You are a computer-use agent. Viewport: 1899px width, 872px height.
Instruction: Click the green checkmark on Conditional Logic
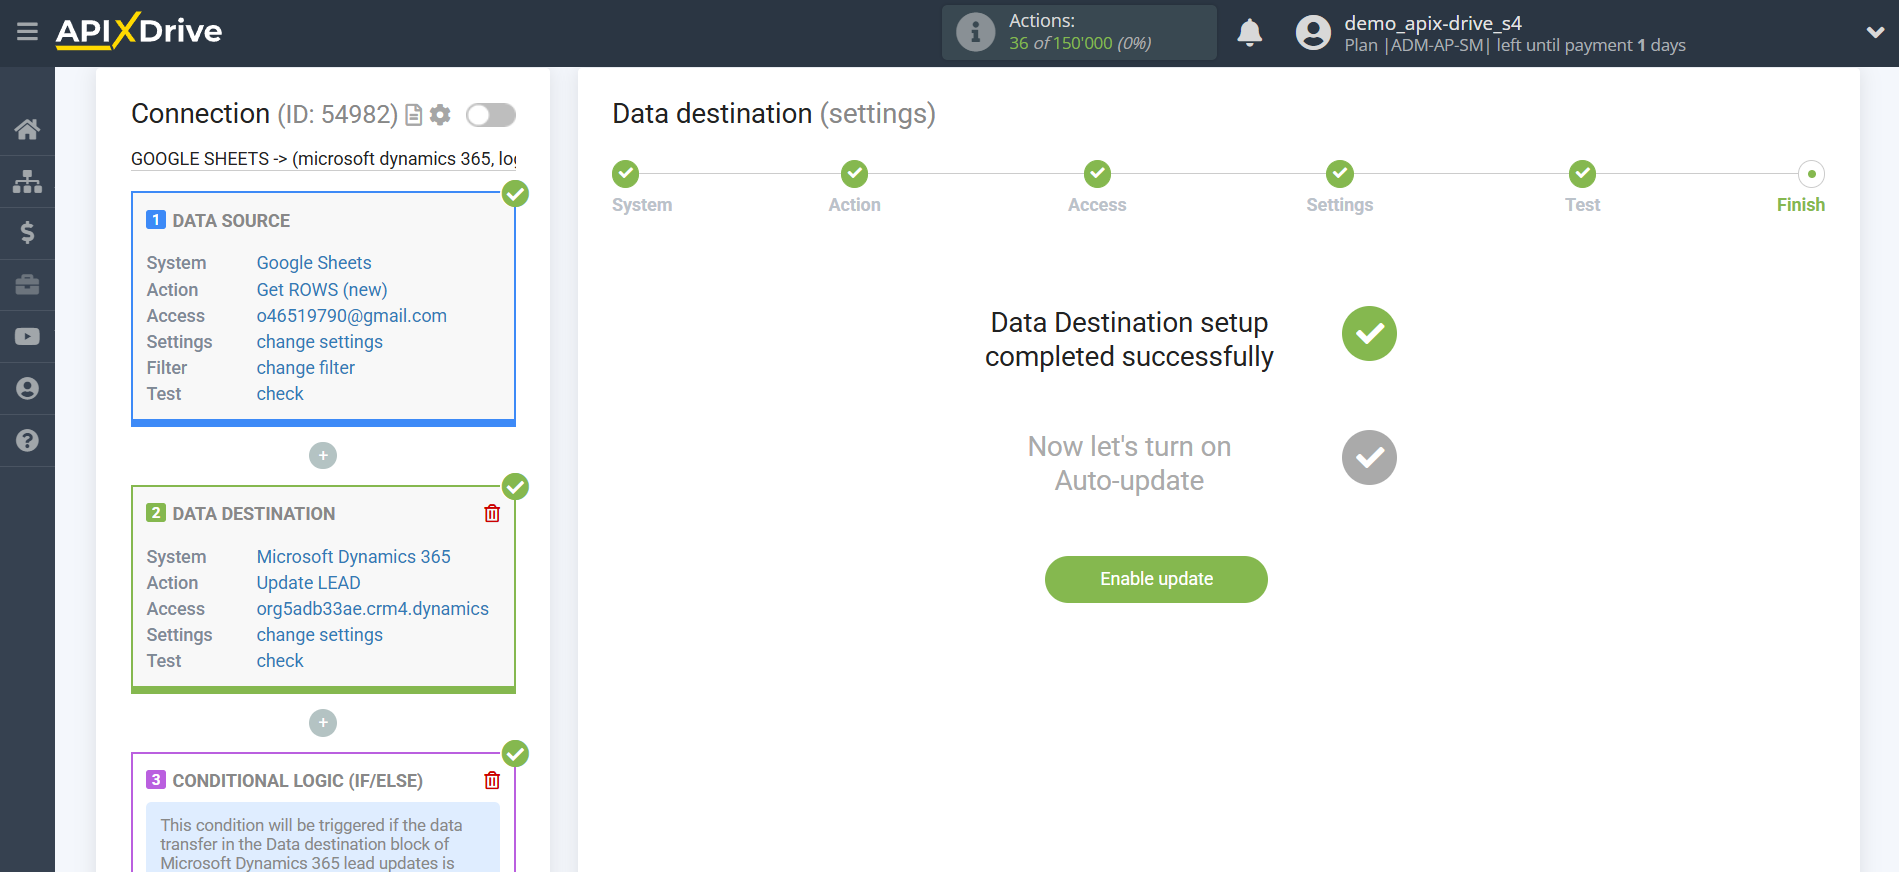pos(515,754)
